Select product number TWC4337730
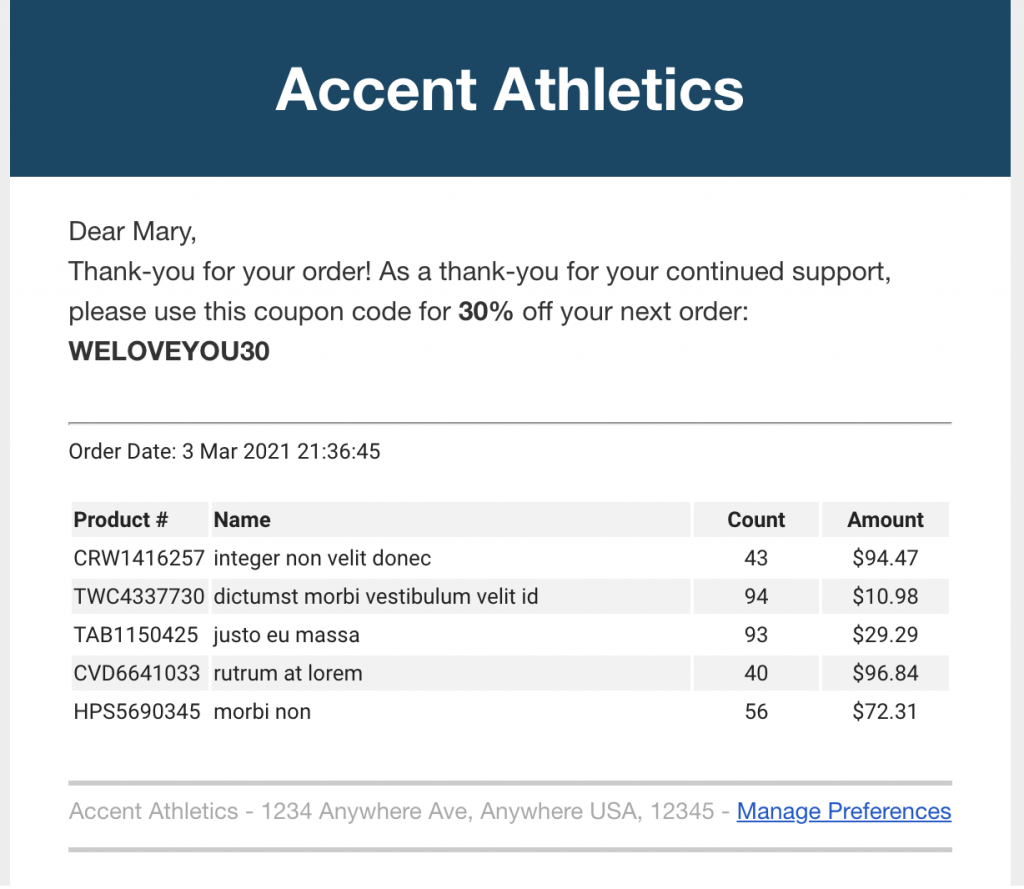1024x889 pixels. click(139, 596)
